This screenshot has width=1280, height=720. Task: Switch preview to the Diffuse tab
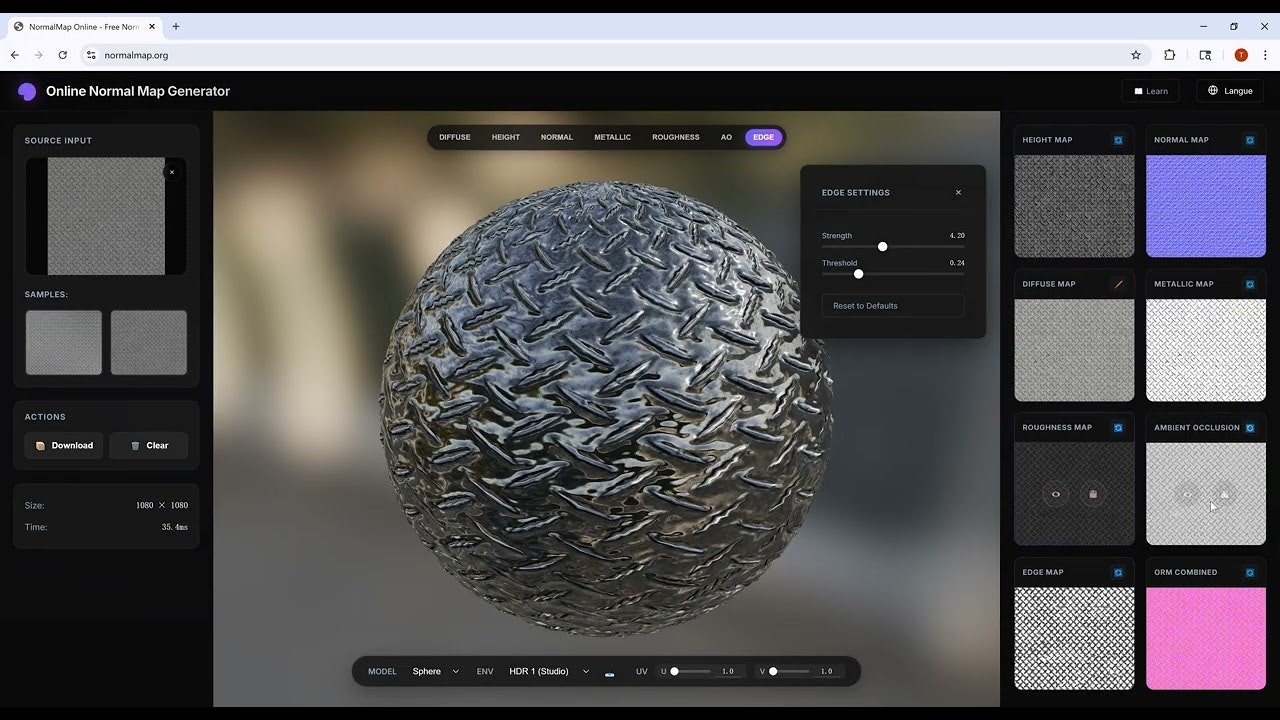(455, 137)
